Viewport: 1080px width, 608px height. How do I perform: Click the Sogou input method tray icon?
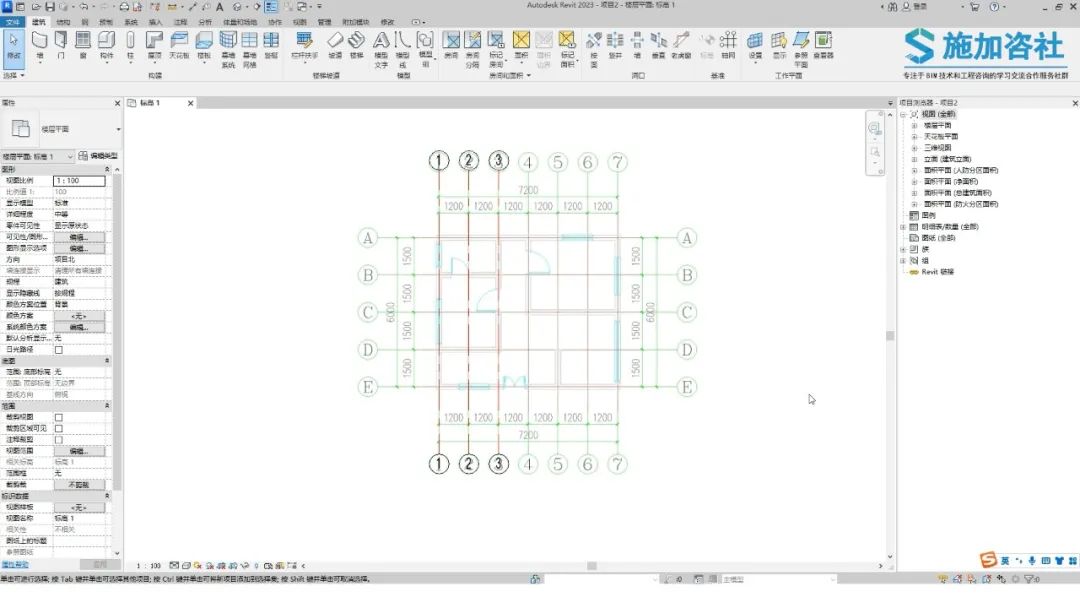click(988, 560)
